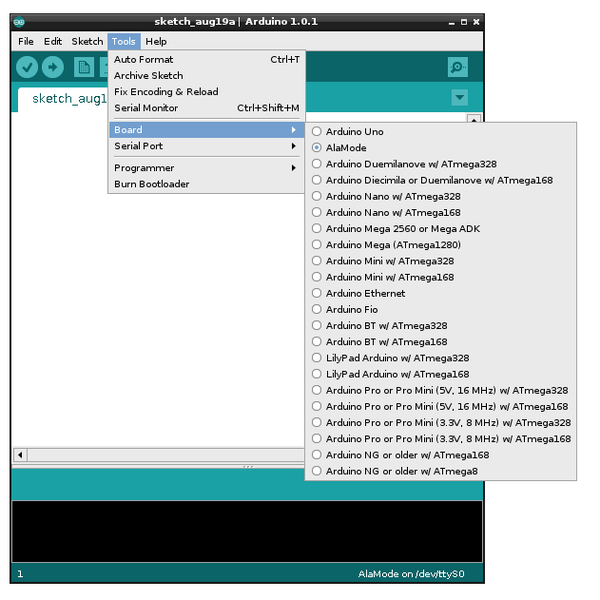This screenshot has height=600, width=600.
Task: Select Arduino Diecimila or Duemilanove ATmega168
Action: click(440, 180)
